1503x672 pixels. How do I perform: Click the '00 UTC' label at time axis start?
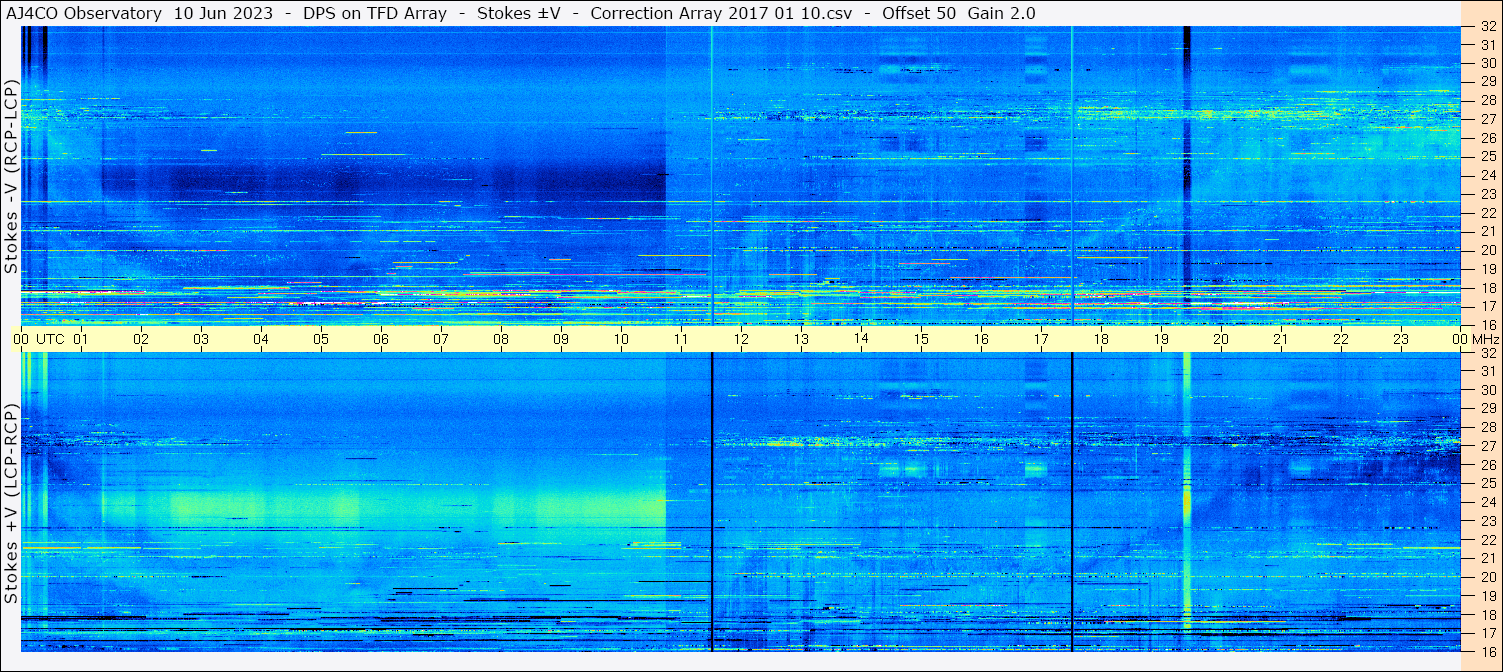(x=39, y=339)
